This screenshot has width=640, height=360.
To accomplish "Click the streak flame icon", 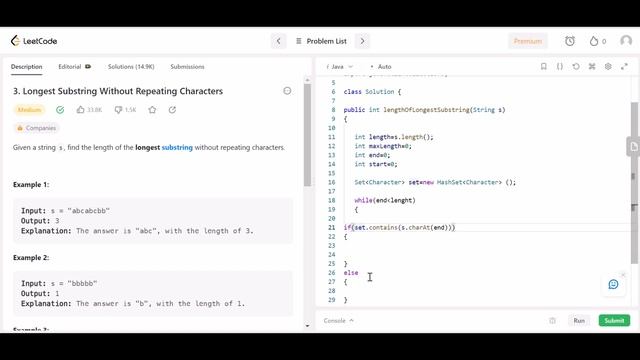I will pos(594,41).
